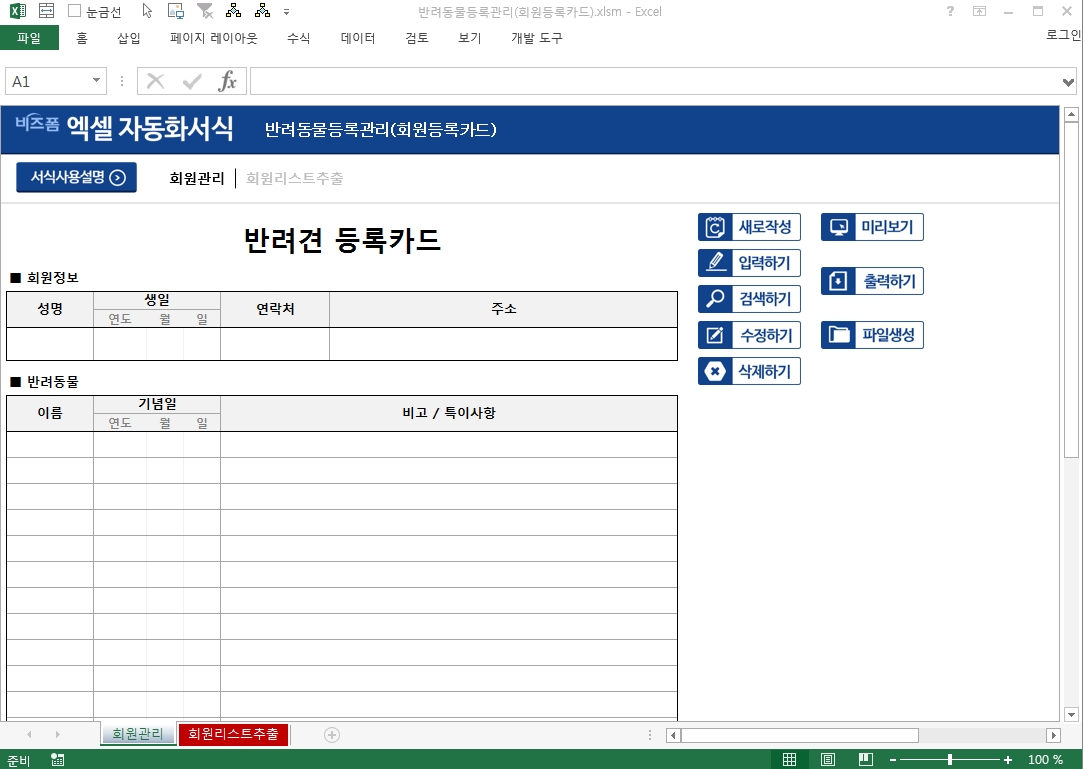The image size is (1083, 769).
Task: Click the Excel application icon in the title bar
Action: pyautogui.click(x=18, y=11)
